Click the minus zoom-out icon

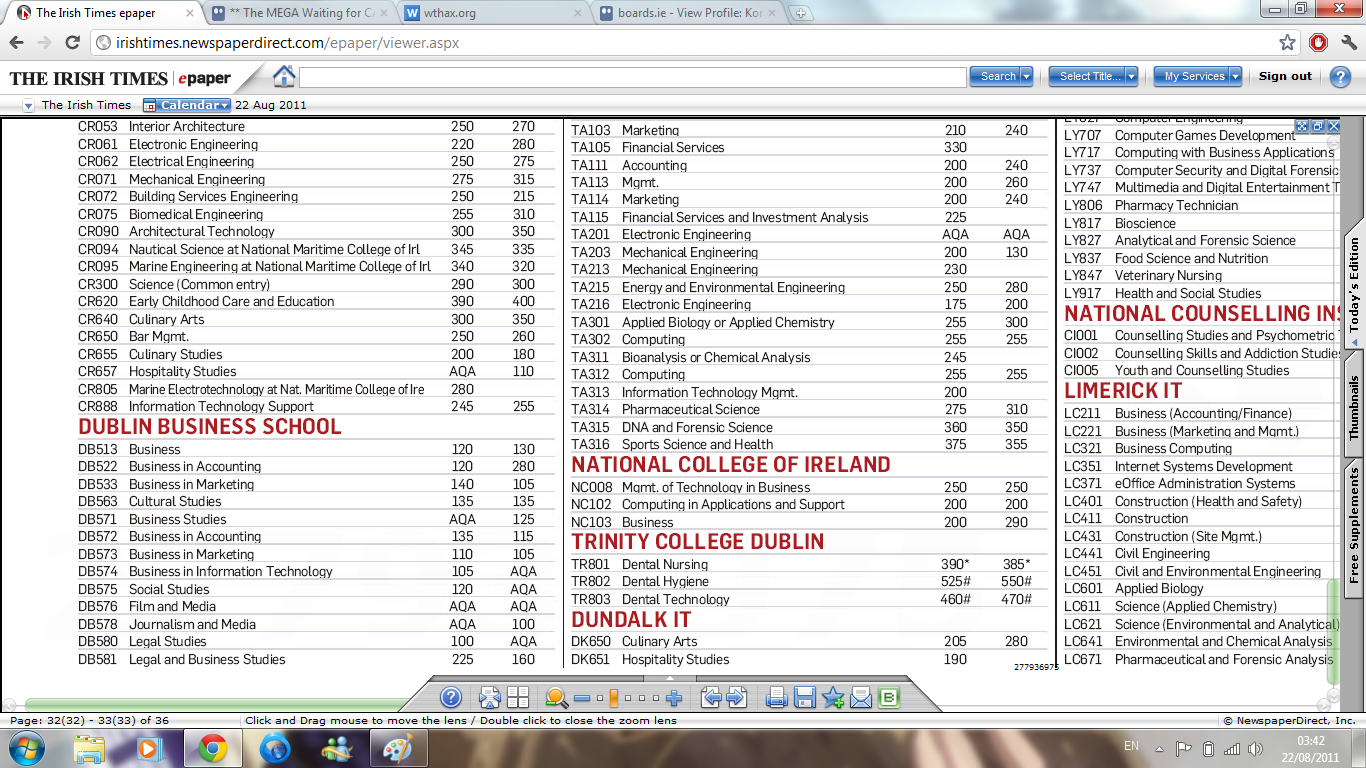582,698
